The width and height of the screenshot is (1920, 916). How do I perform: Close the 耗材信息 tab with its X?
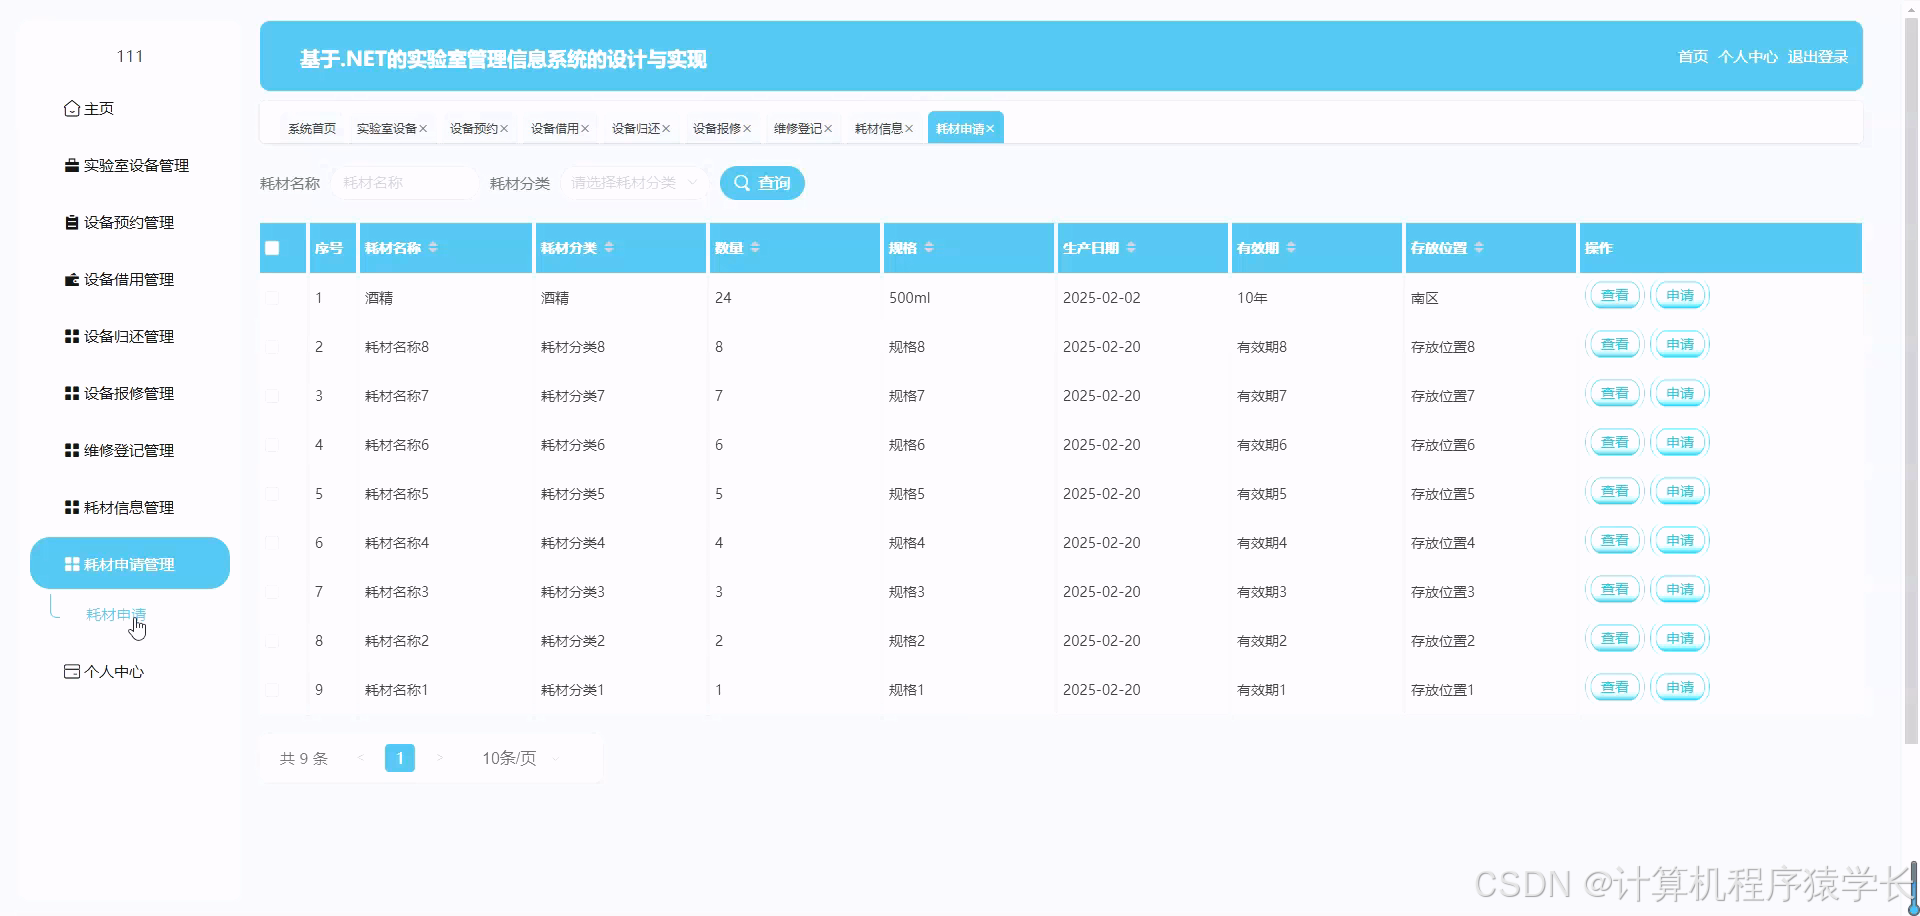tap(909, 129)
